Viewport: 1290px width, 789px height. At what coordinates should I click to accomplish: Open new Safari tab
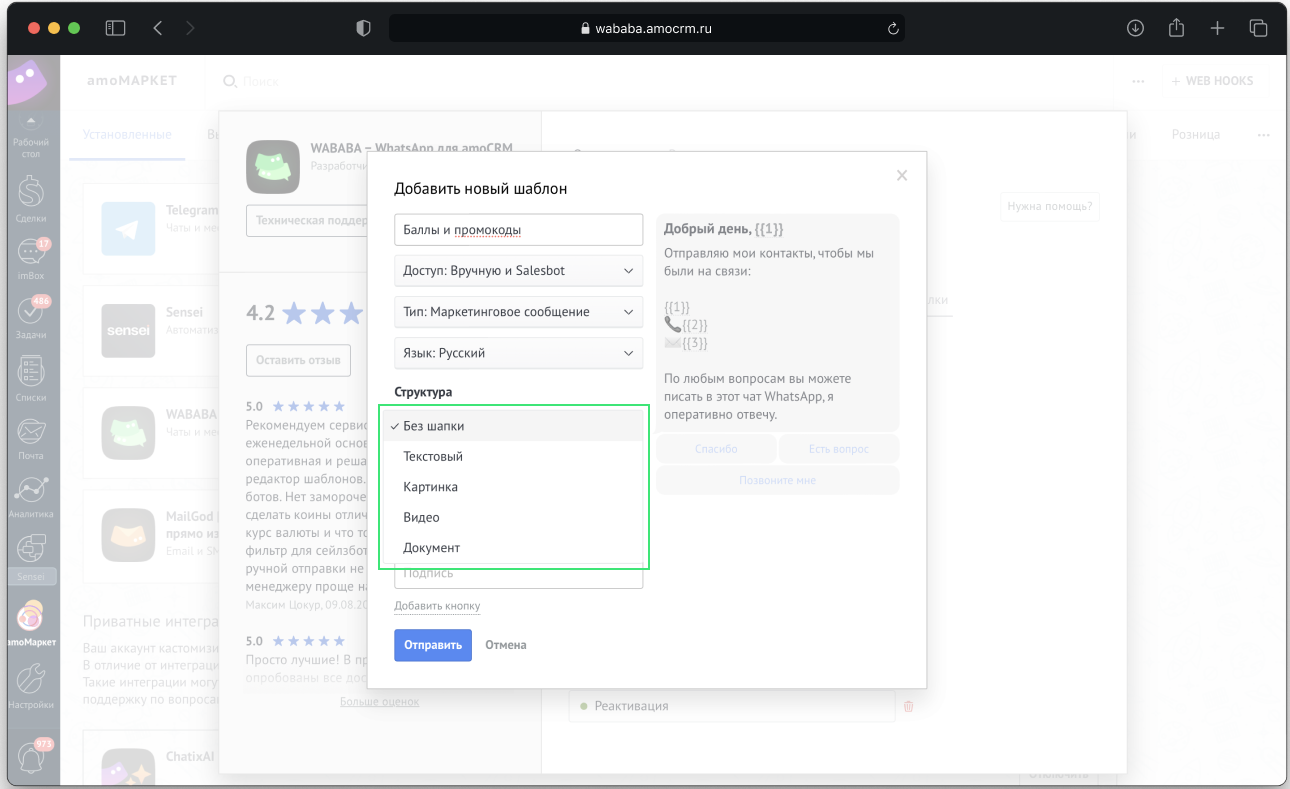coord(1217,28)
